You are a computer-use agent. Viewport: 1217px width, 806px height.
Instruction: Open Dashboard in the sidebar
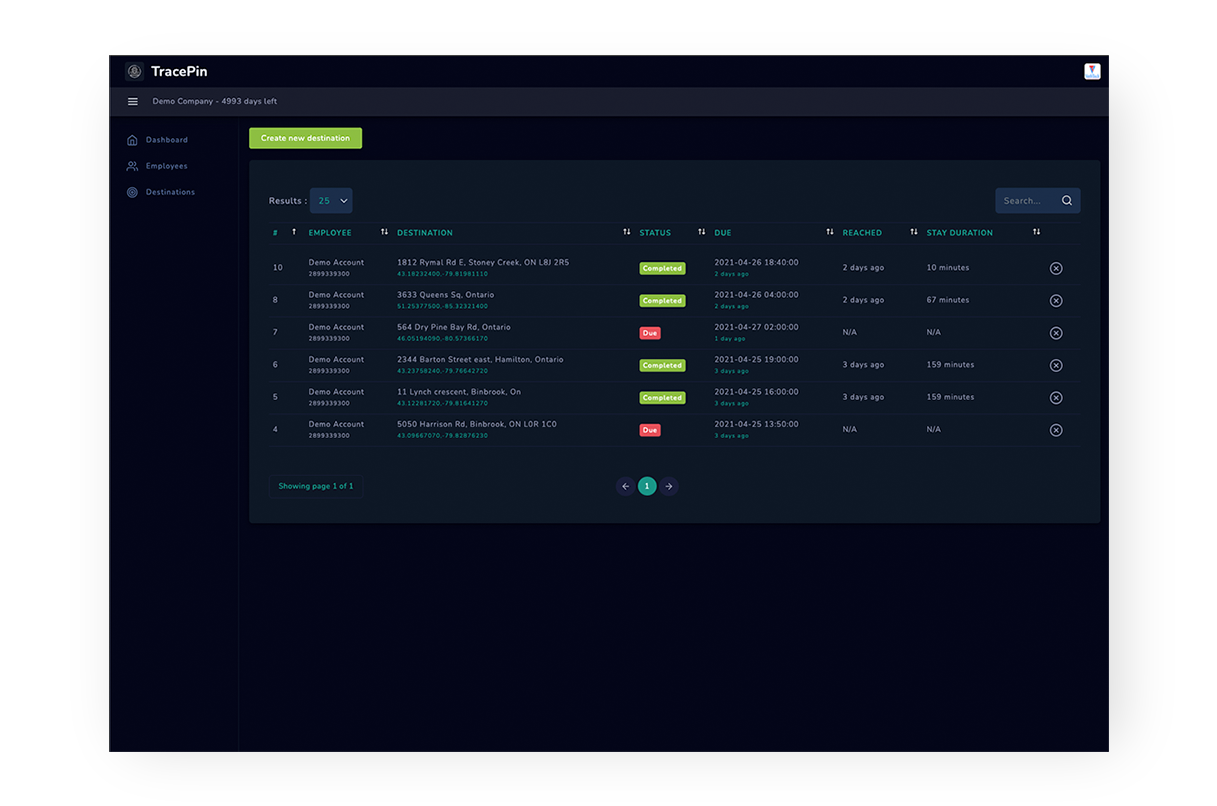pyautogui.click(x=166, y=140)
